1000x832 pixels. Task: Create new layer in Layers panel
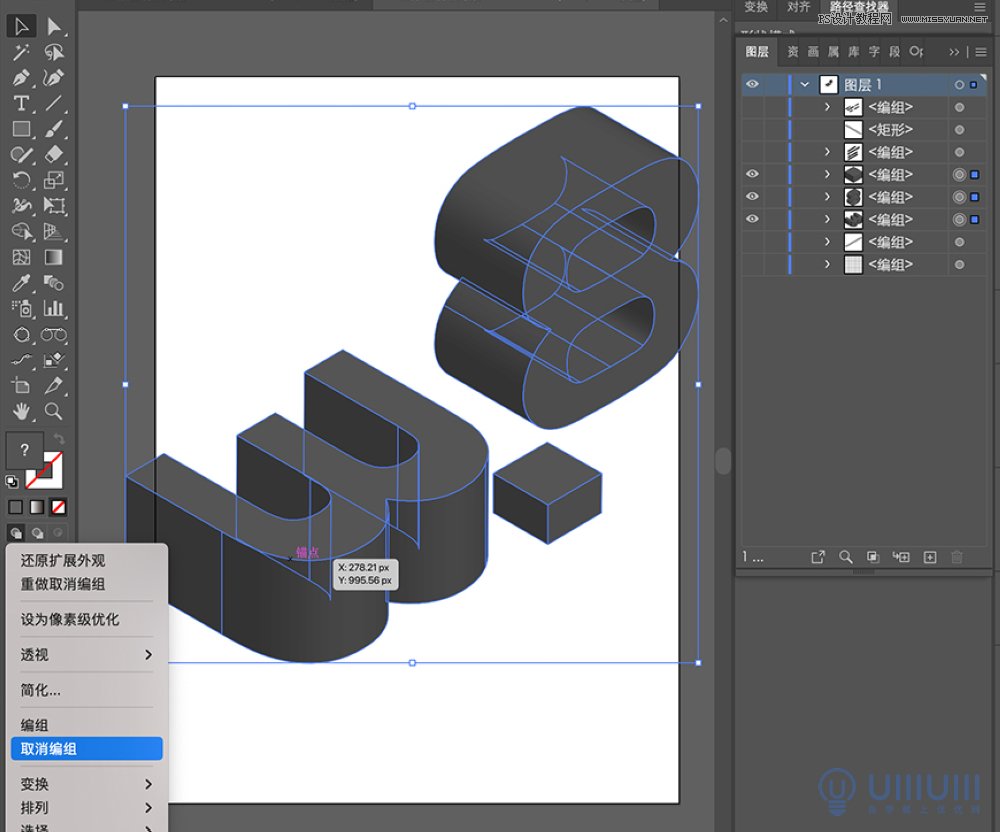point(929,557)
